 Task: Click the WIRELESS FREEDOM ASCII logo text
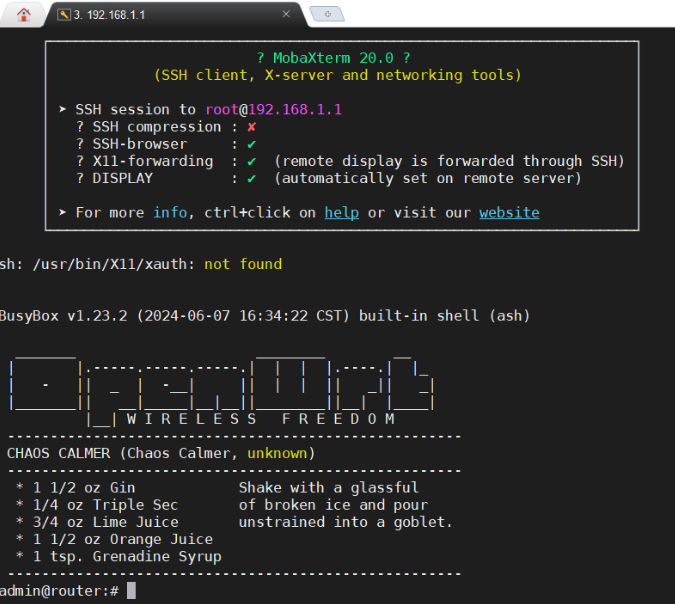[260, 419]
